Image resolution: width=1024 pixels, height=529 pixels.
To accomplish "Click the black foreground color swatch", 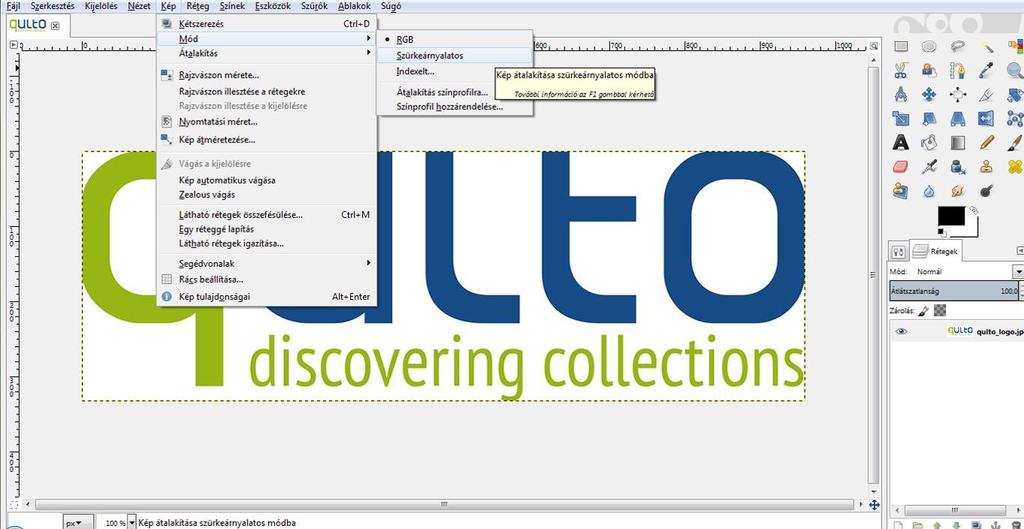I will [x=952, y=217].
